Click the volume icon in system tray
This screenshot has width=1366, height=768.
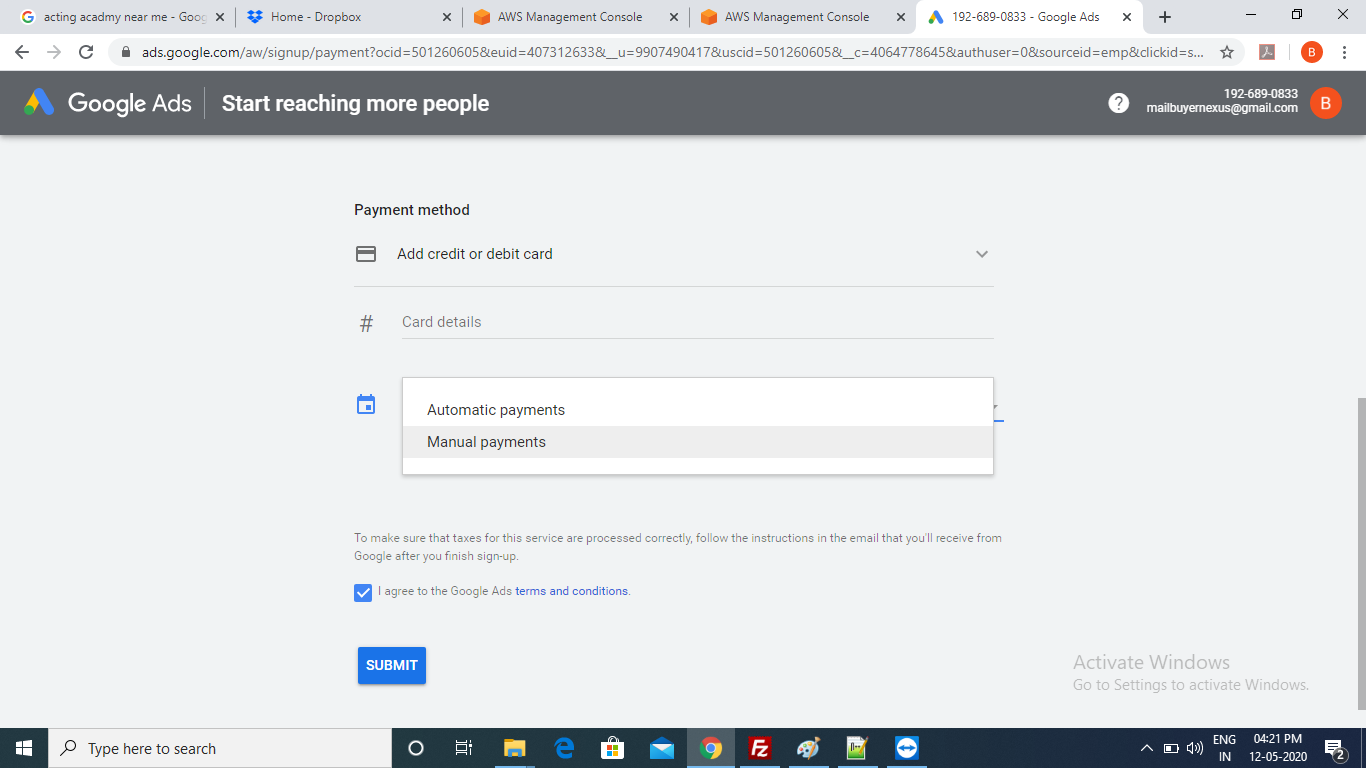click(x=1194, y=748)
